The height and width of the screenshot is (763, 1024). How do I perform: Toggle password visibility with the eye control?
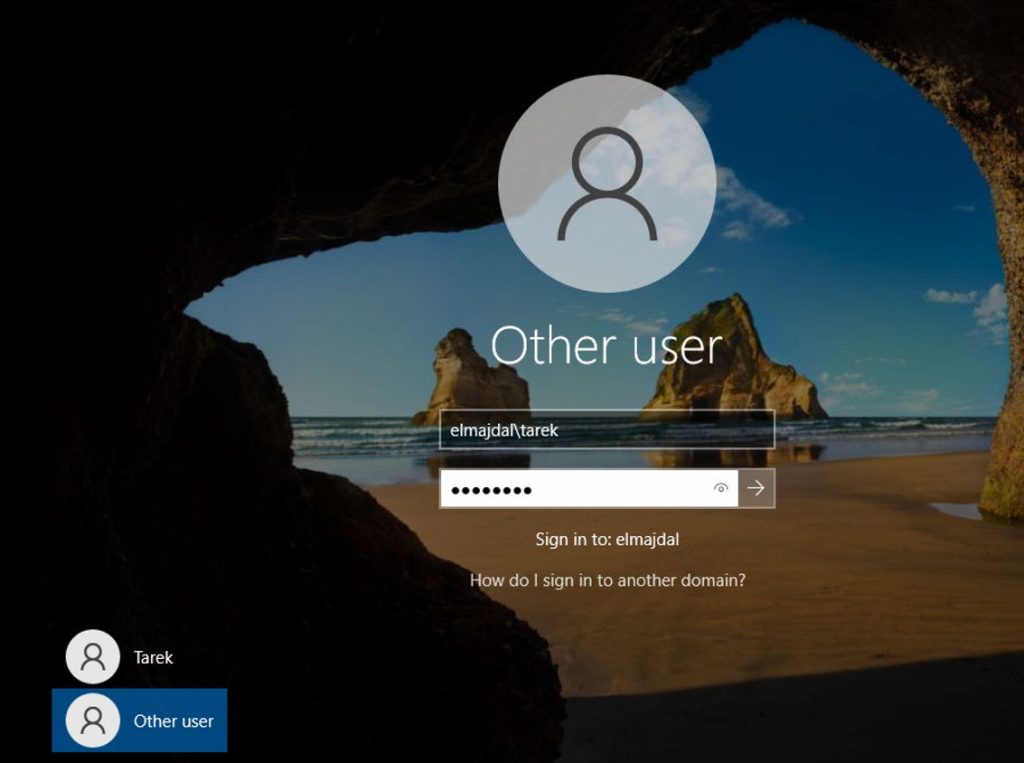[718, 489]
